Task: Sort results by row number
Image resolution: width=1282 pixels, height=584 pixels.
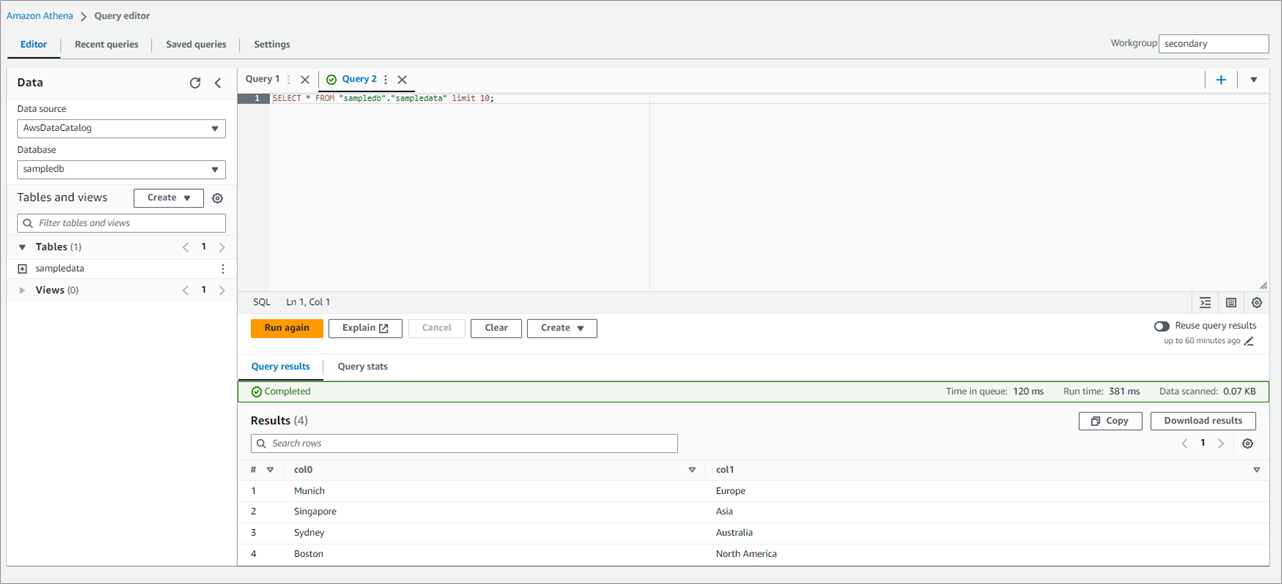Action: [270, 470]
